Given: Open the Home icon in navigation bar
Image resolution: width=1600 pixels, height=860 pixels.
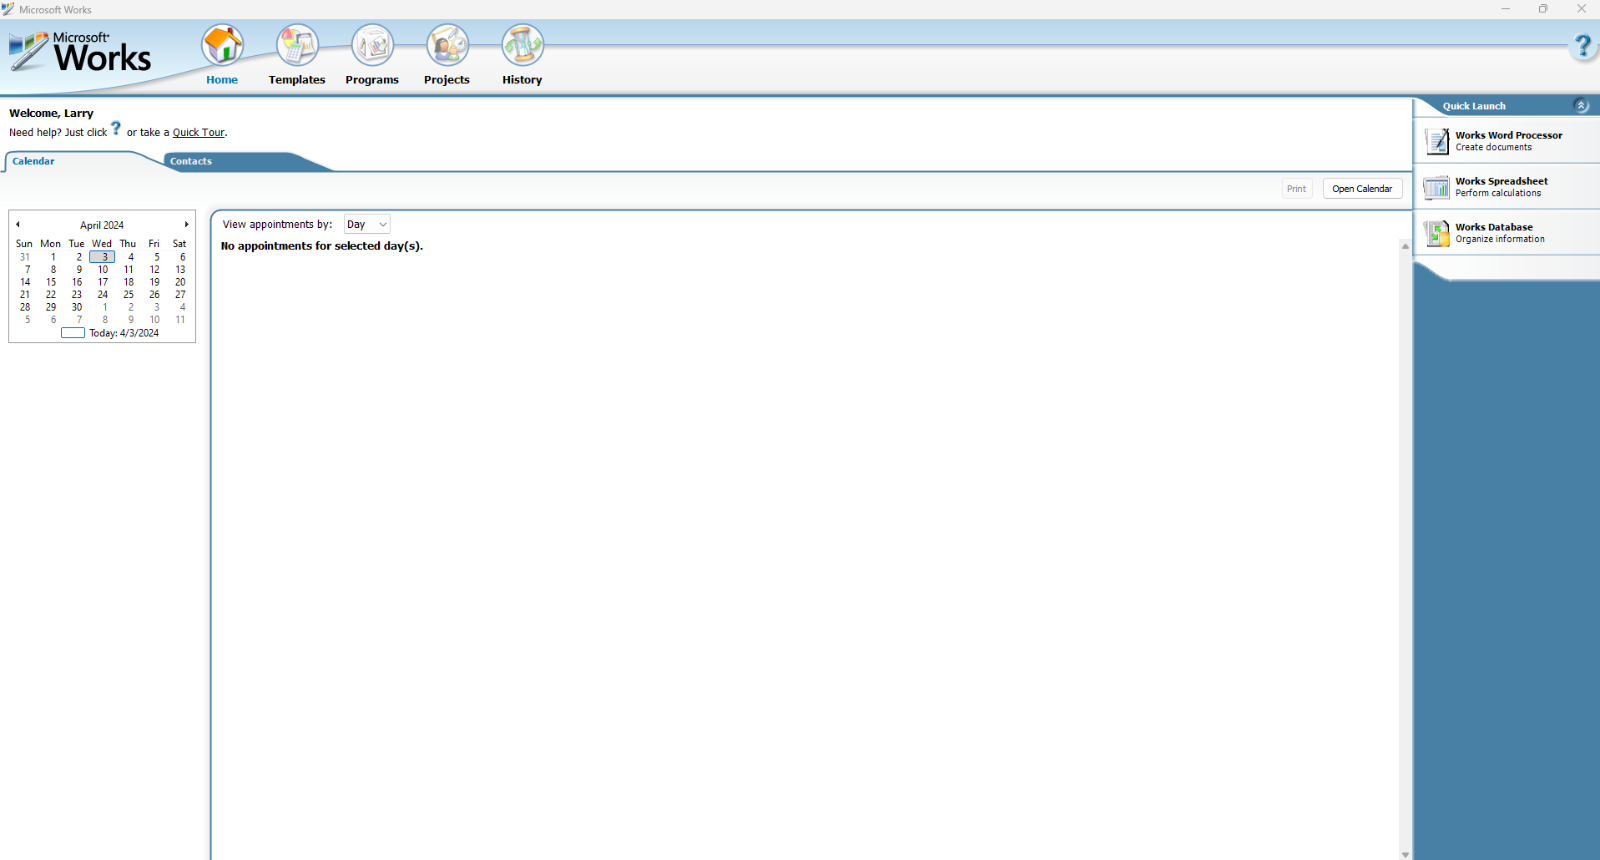Looking at the screenshot, I should (222, 45).
